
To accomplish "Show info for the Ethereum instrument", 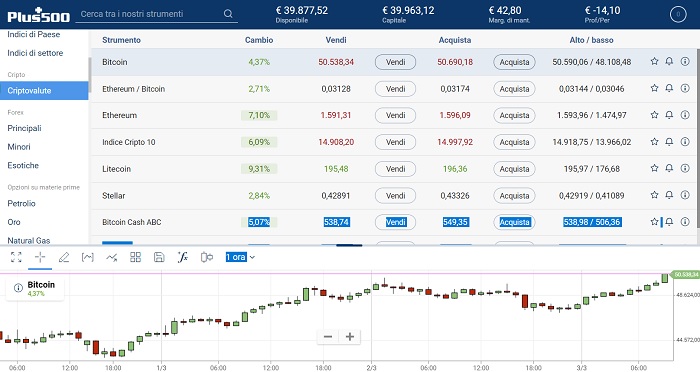I will [685, 115].
